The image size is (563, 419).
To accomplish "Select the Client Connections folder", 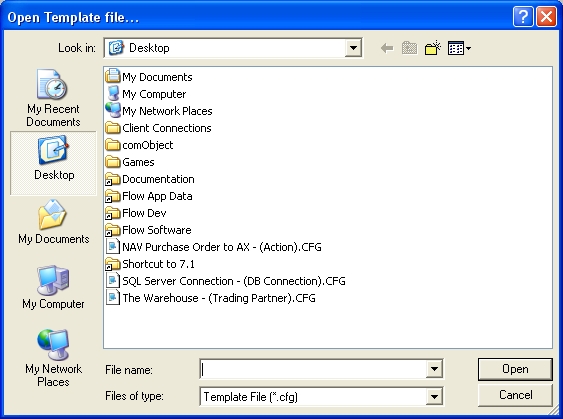I will point(159,128).
